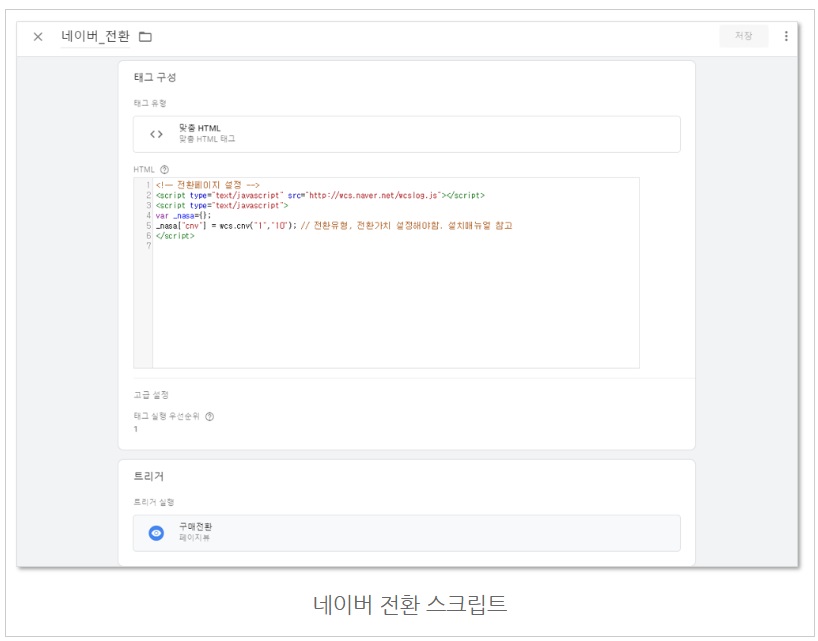Screen dimensions: 818x641
Task: Open the help icon next to HTML label
Action: (164, 170)
